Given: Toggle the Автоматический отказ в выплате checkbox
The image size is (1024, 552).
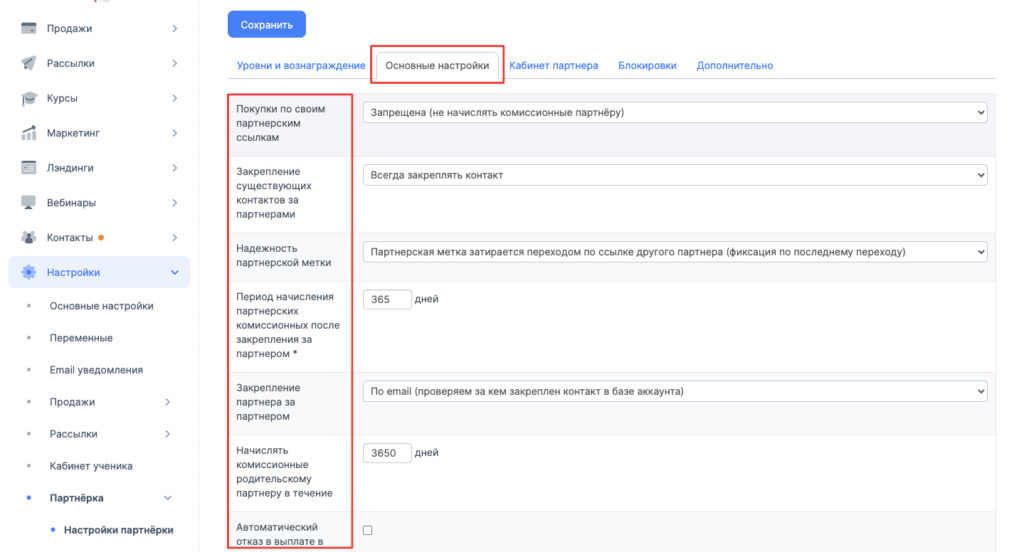Looking at the screenshot, I should pyautogui.click(x=367, y=530).
